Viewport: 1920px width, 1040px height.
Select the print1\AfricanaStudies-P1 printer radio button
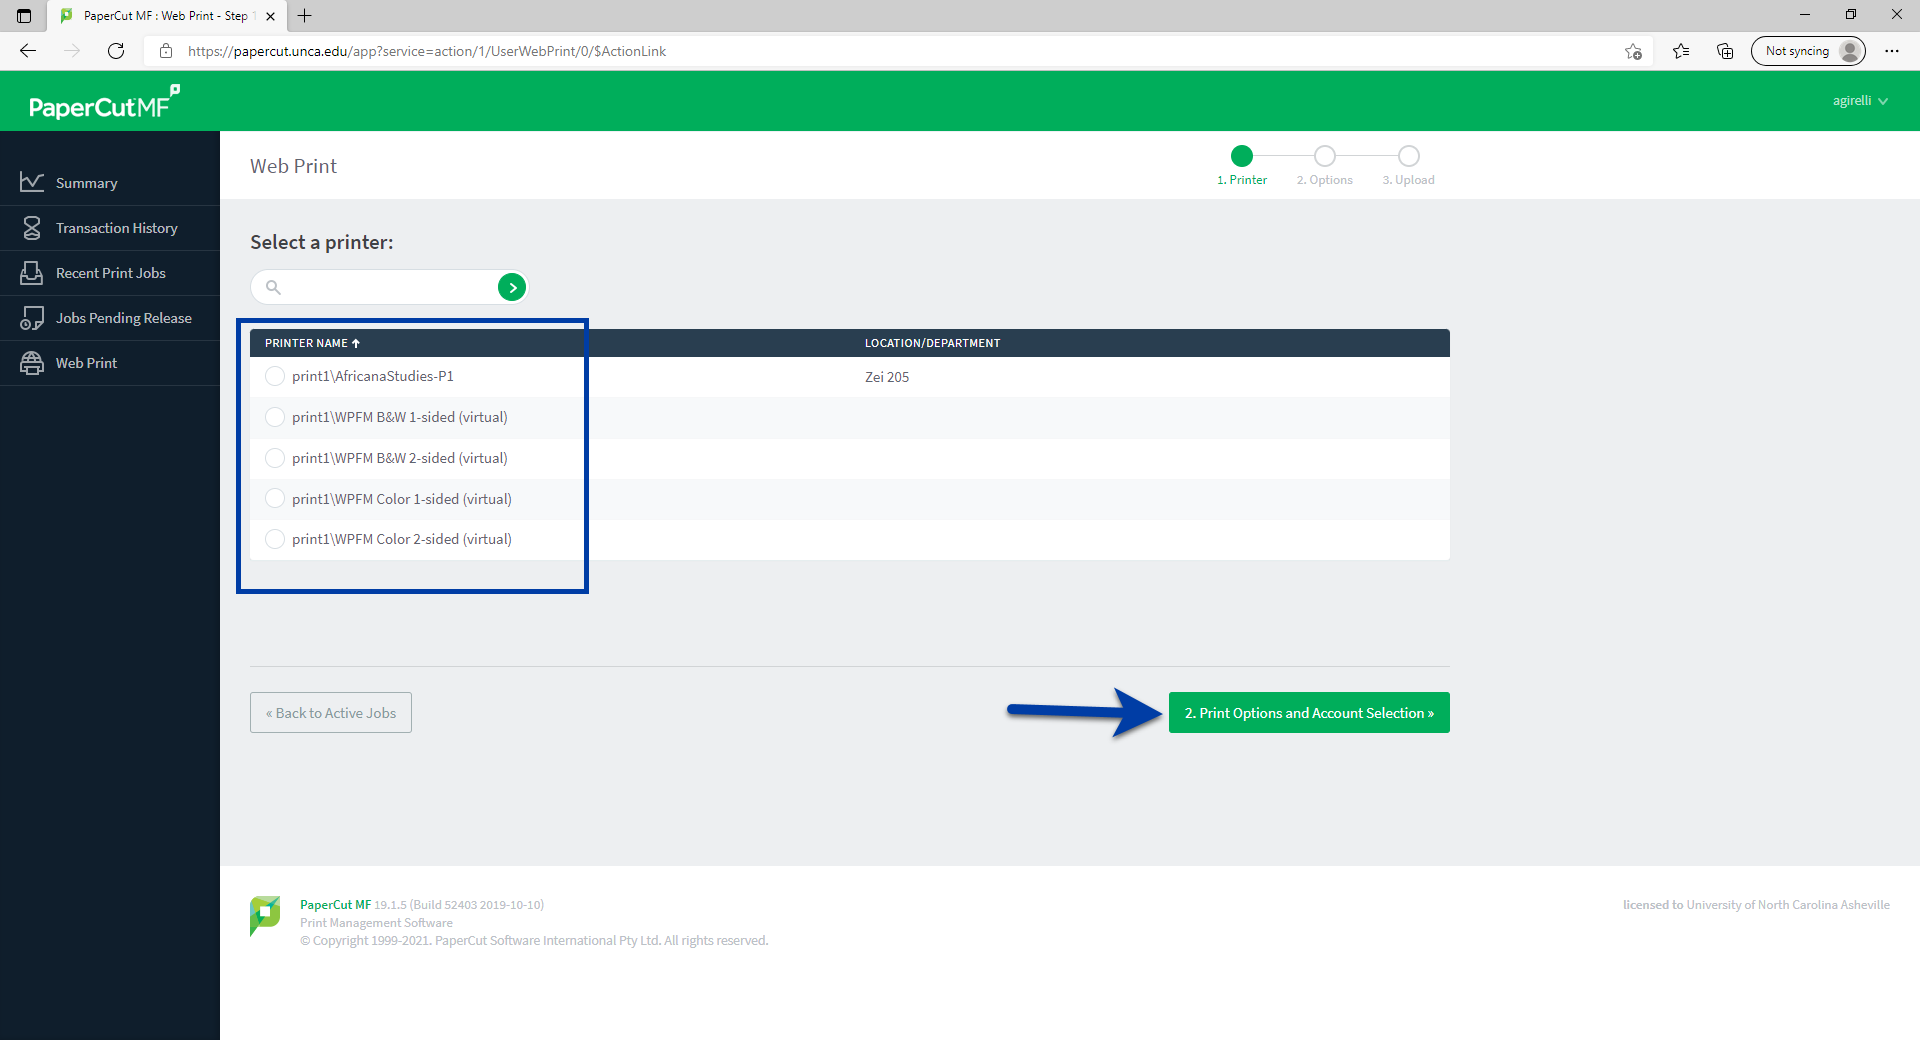point(275,376)
